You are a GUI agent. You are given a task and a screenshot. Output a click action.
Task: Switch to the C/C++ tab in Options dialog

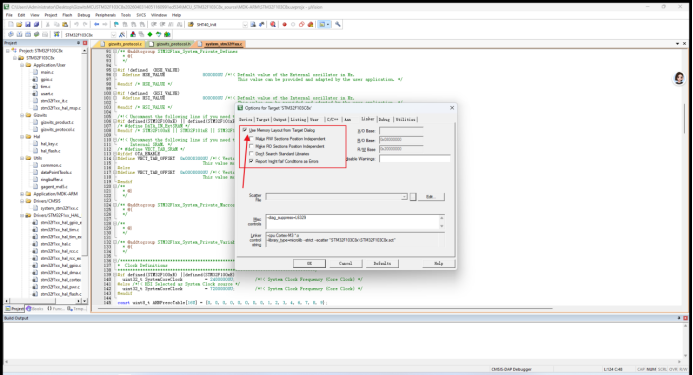coord(332,119)
